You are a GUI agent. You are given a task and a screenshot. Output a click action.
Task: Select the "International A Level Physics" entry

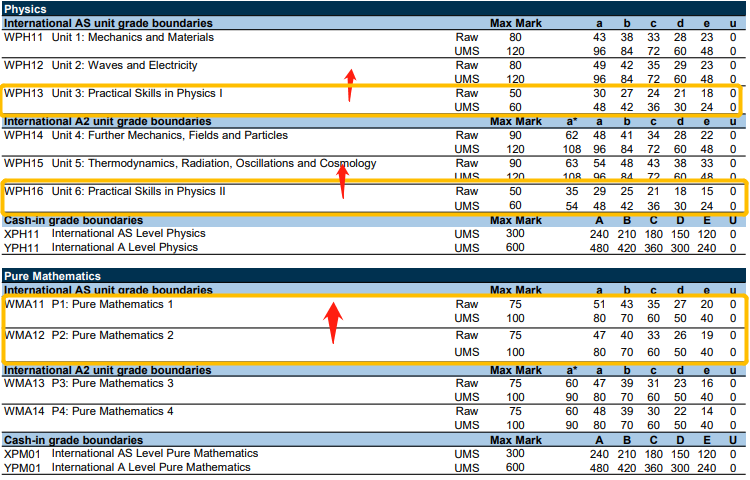(124, 247)
